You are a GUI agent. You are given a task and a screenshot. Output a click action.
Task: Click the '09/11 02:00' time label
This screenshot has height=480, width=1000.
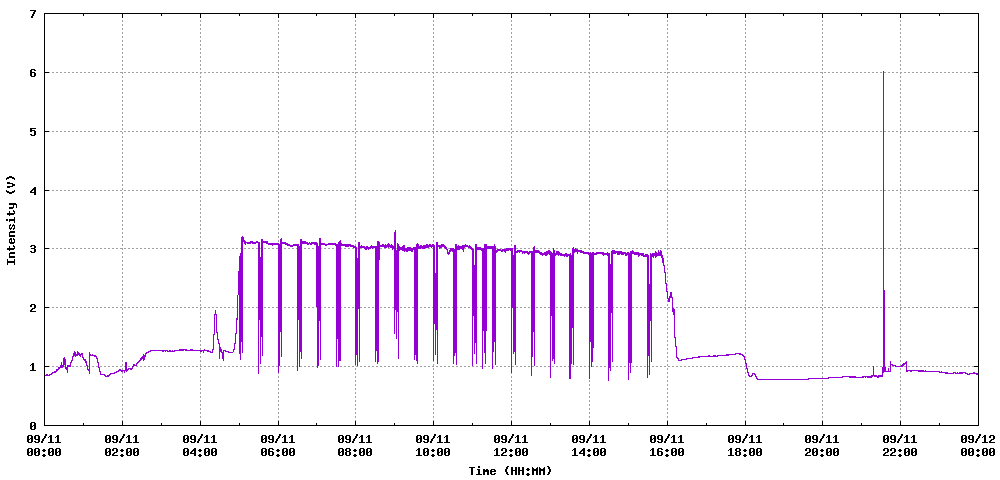click(x=122, y=446)
